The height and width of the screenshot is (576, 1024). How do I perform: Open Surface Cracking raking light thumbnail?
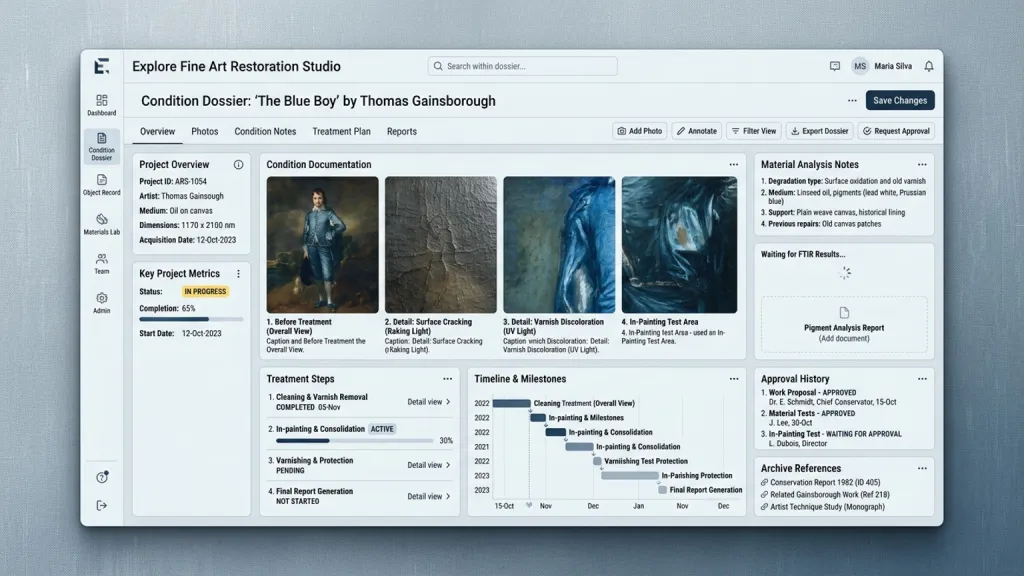coord(441,244)
